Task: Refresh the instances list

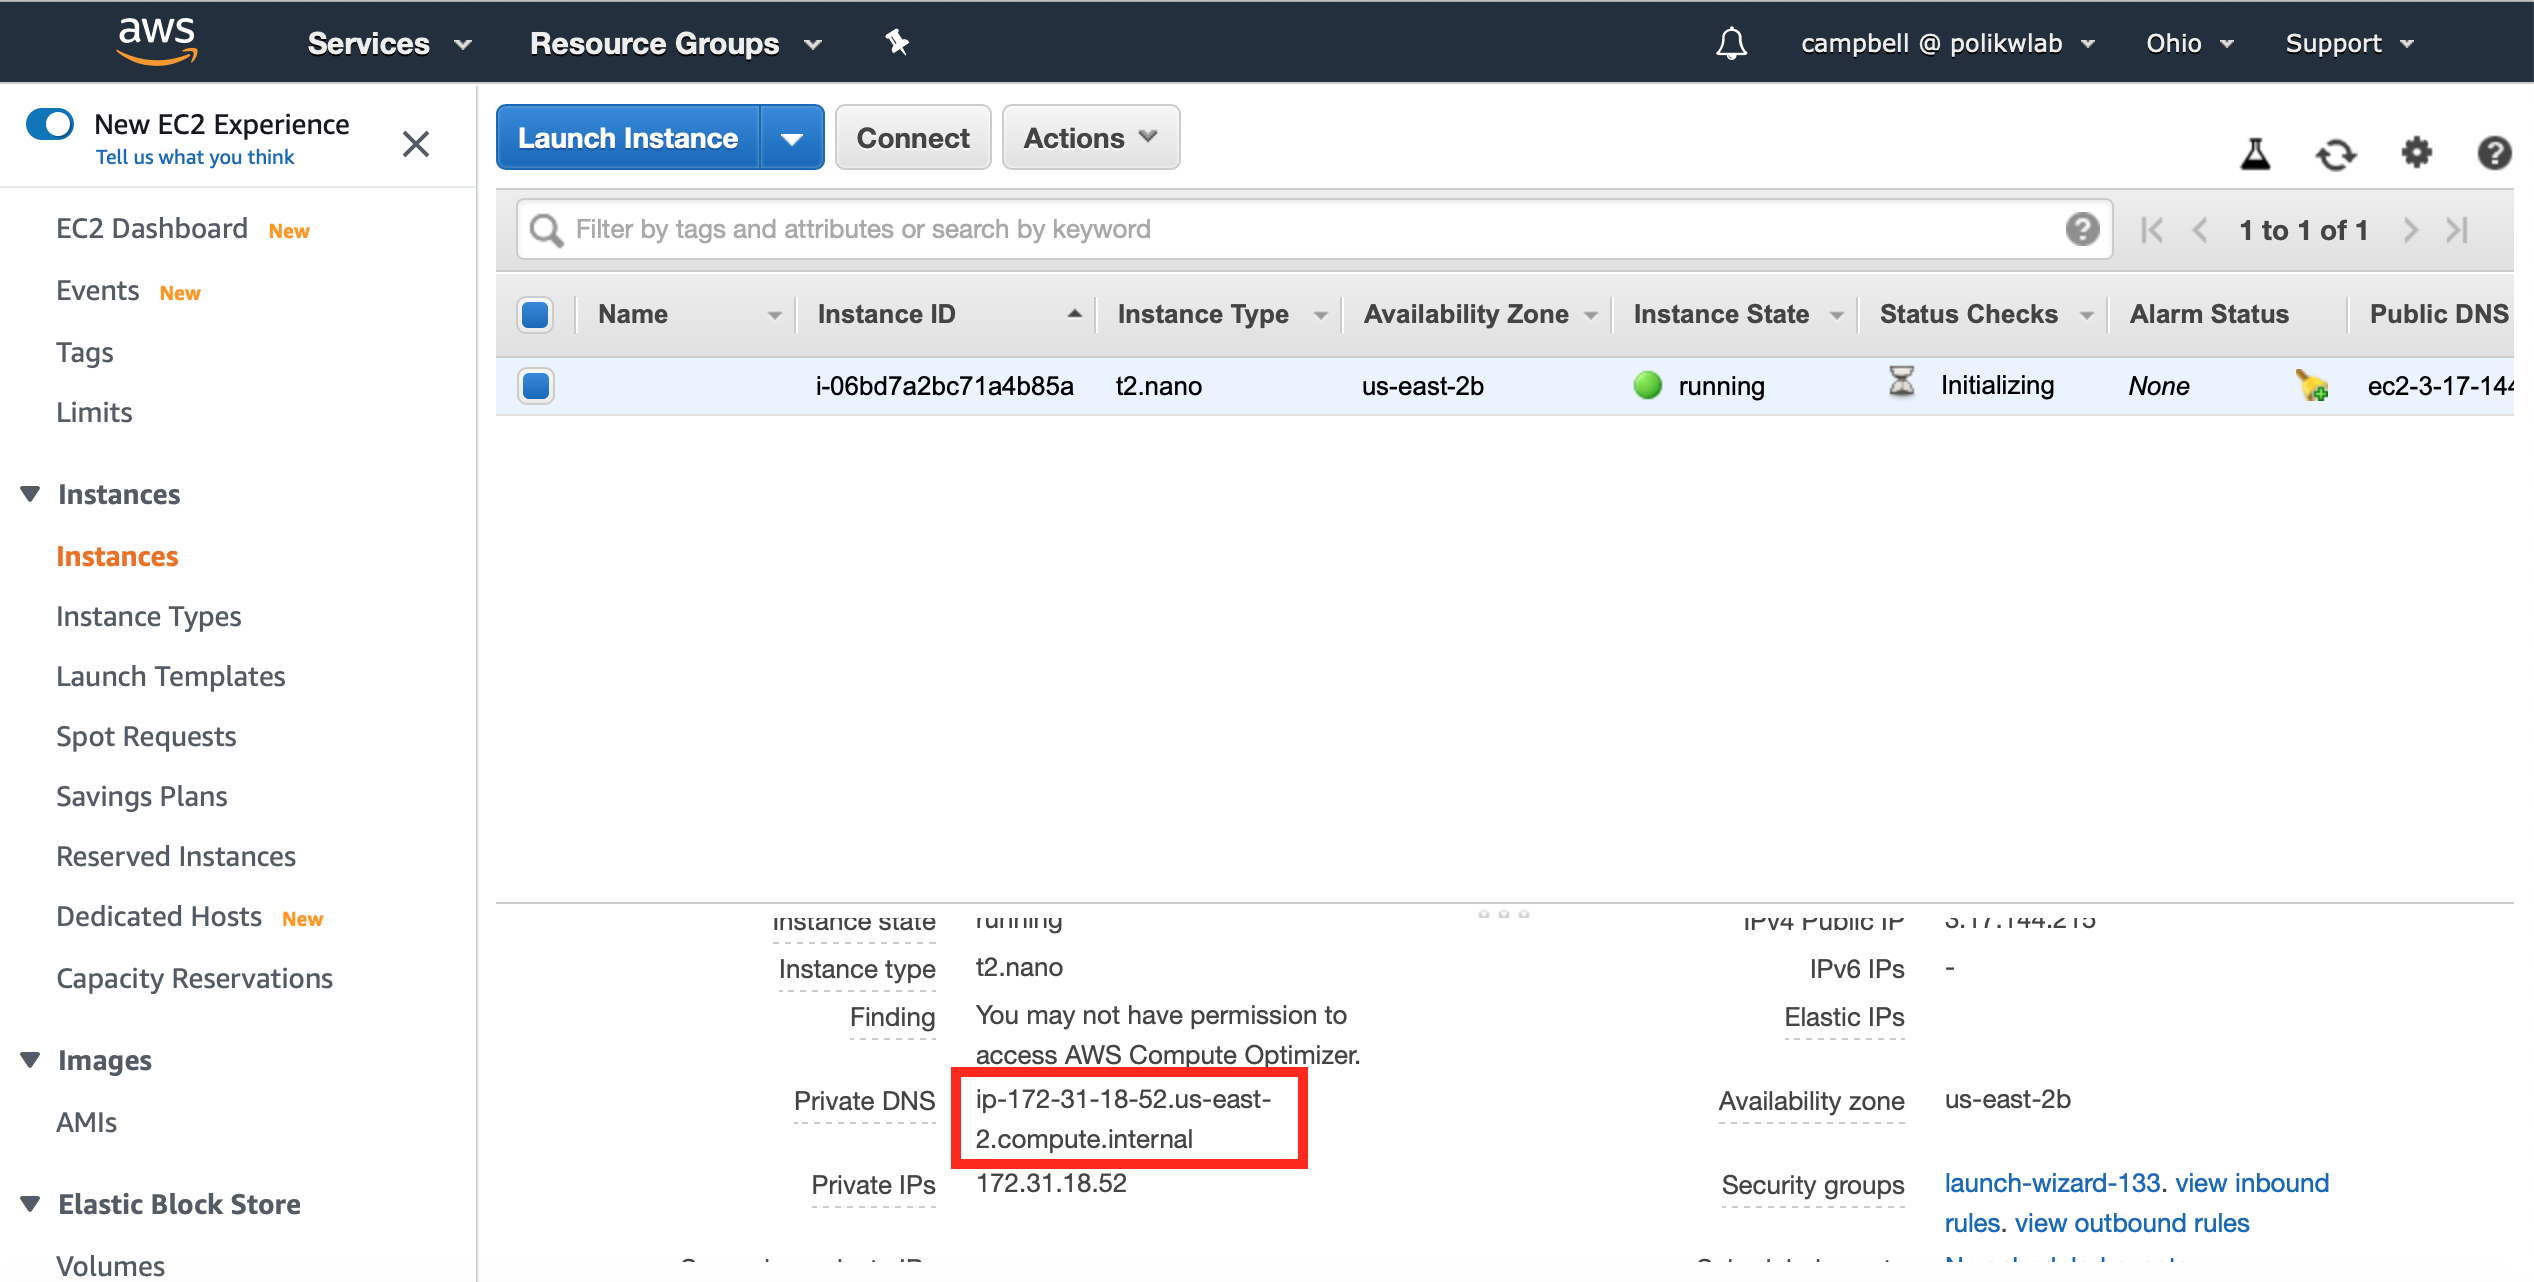Action: pos(2336,154)
